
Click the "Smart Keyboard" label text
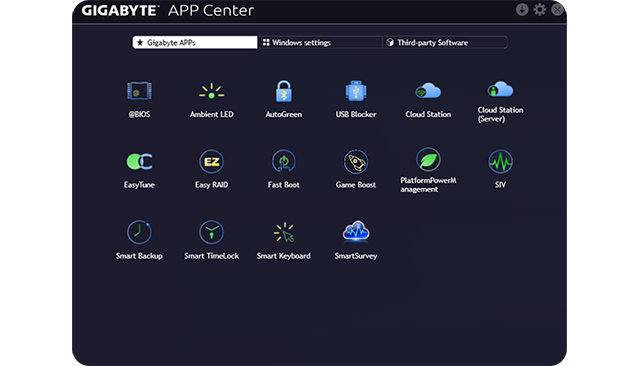284,256
